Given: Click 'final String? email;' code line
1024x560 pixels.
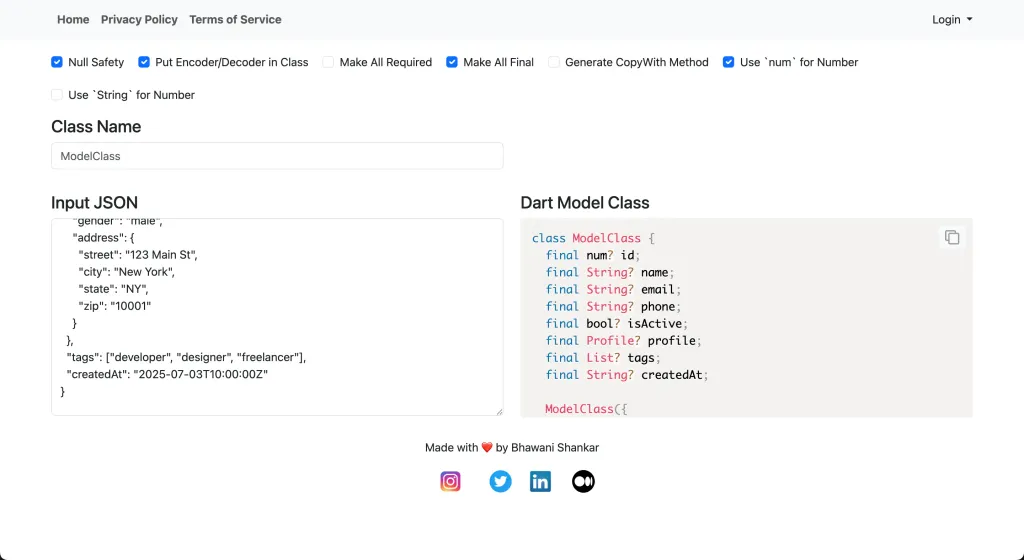Looking at the screenshot, I should click(613, 289).
